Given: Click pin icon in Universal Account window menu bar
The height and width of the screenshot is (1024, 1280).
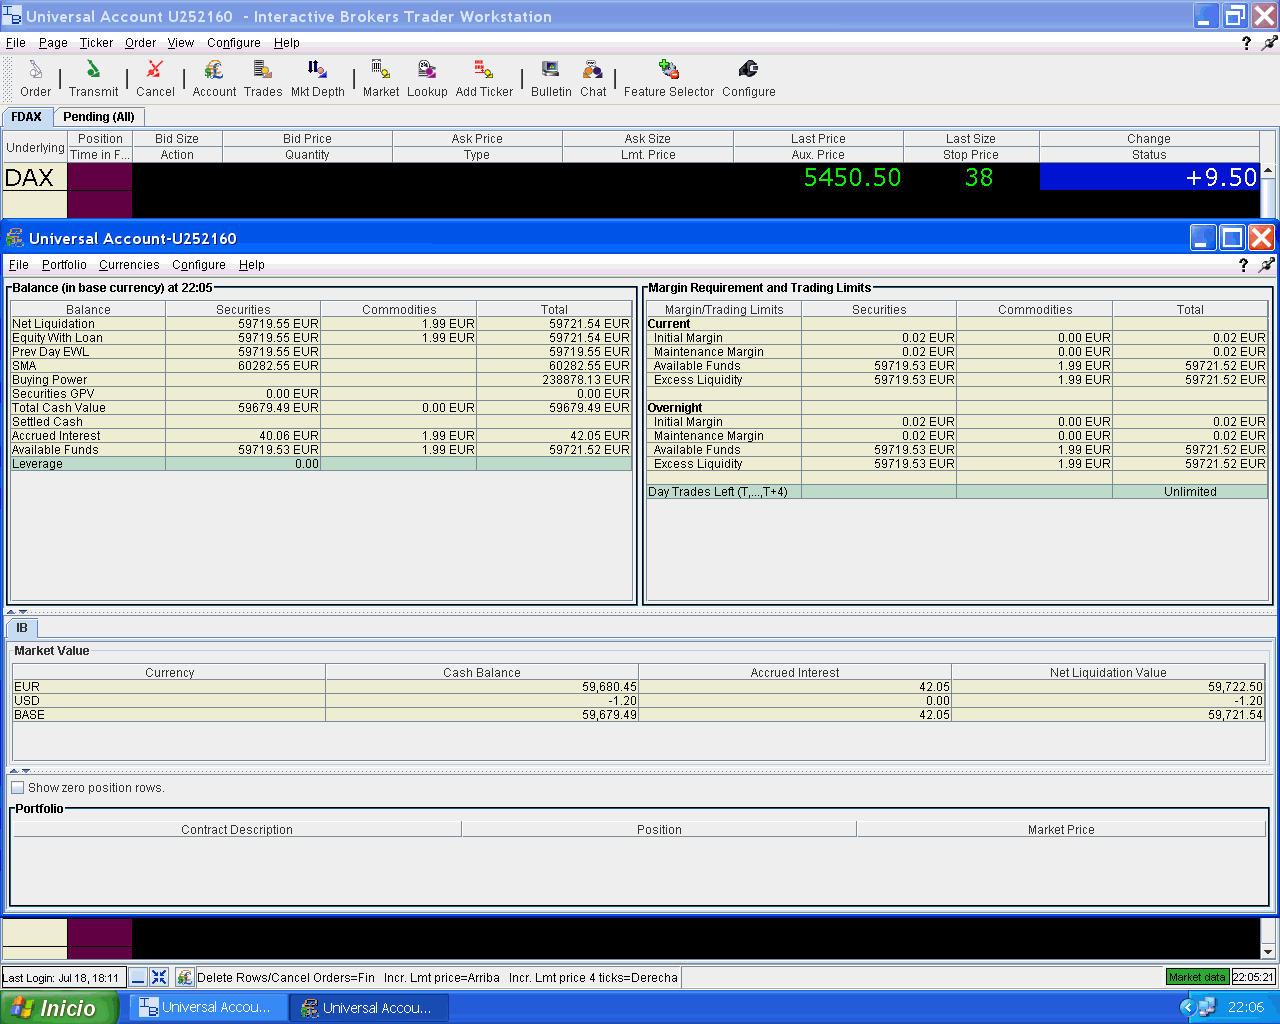Looking at the screenshot, I should coord(1266,265).
